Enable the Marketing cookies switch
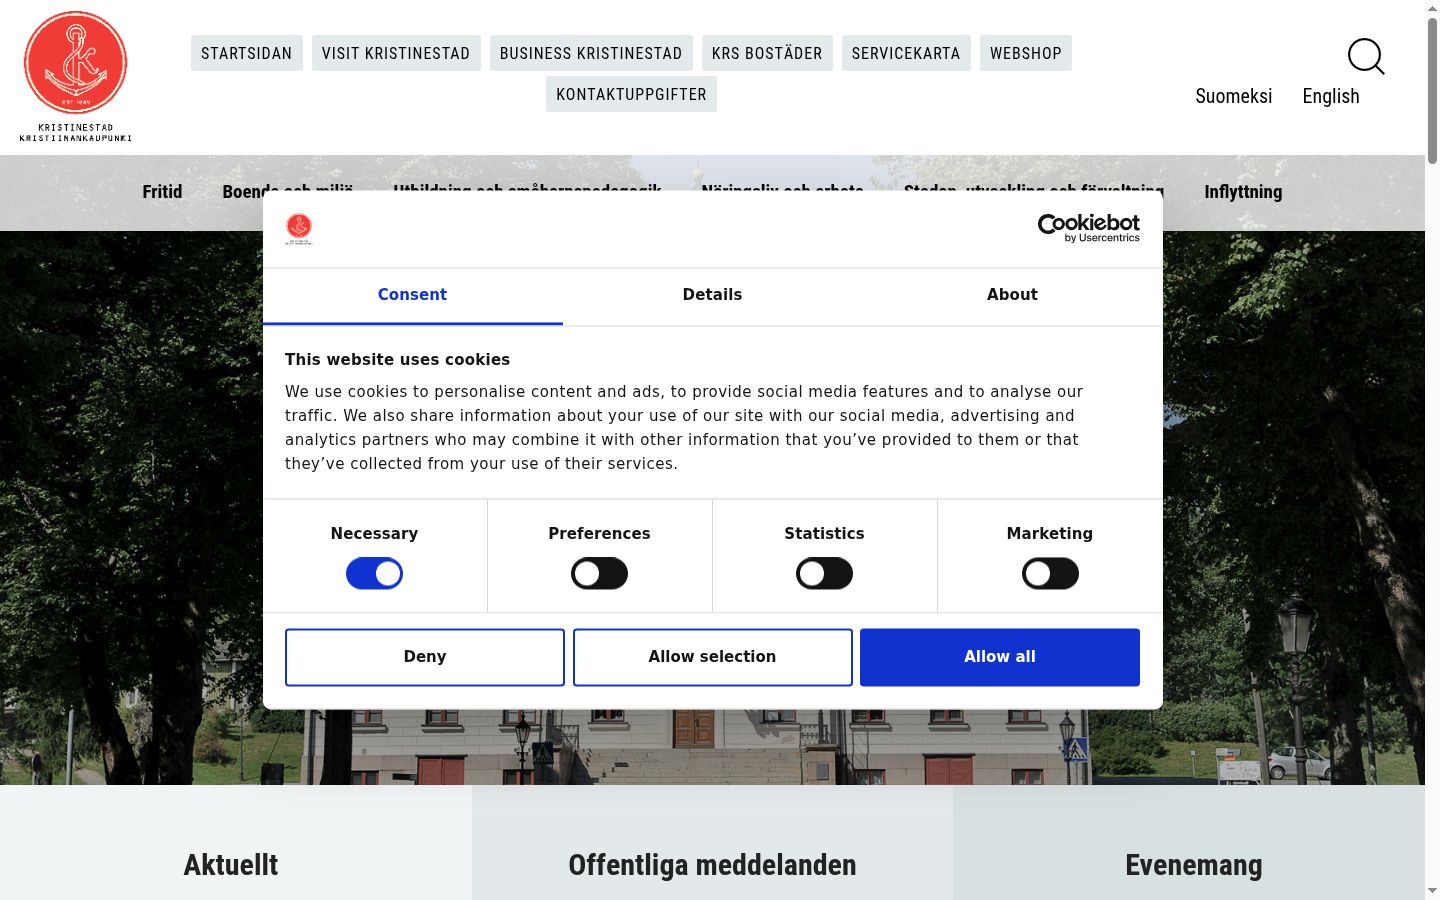The image size is (1440, 900). [1050, 573]
